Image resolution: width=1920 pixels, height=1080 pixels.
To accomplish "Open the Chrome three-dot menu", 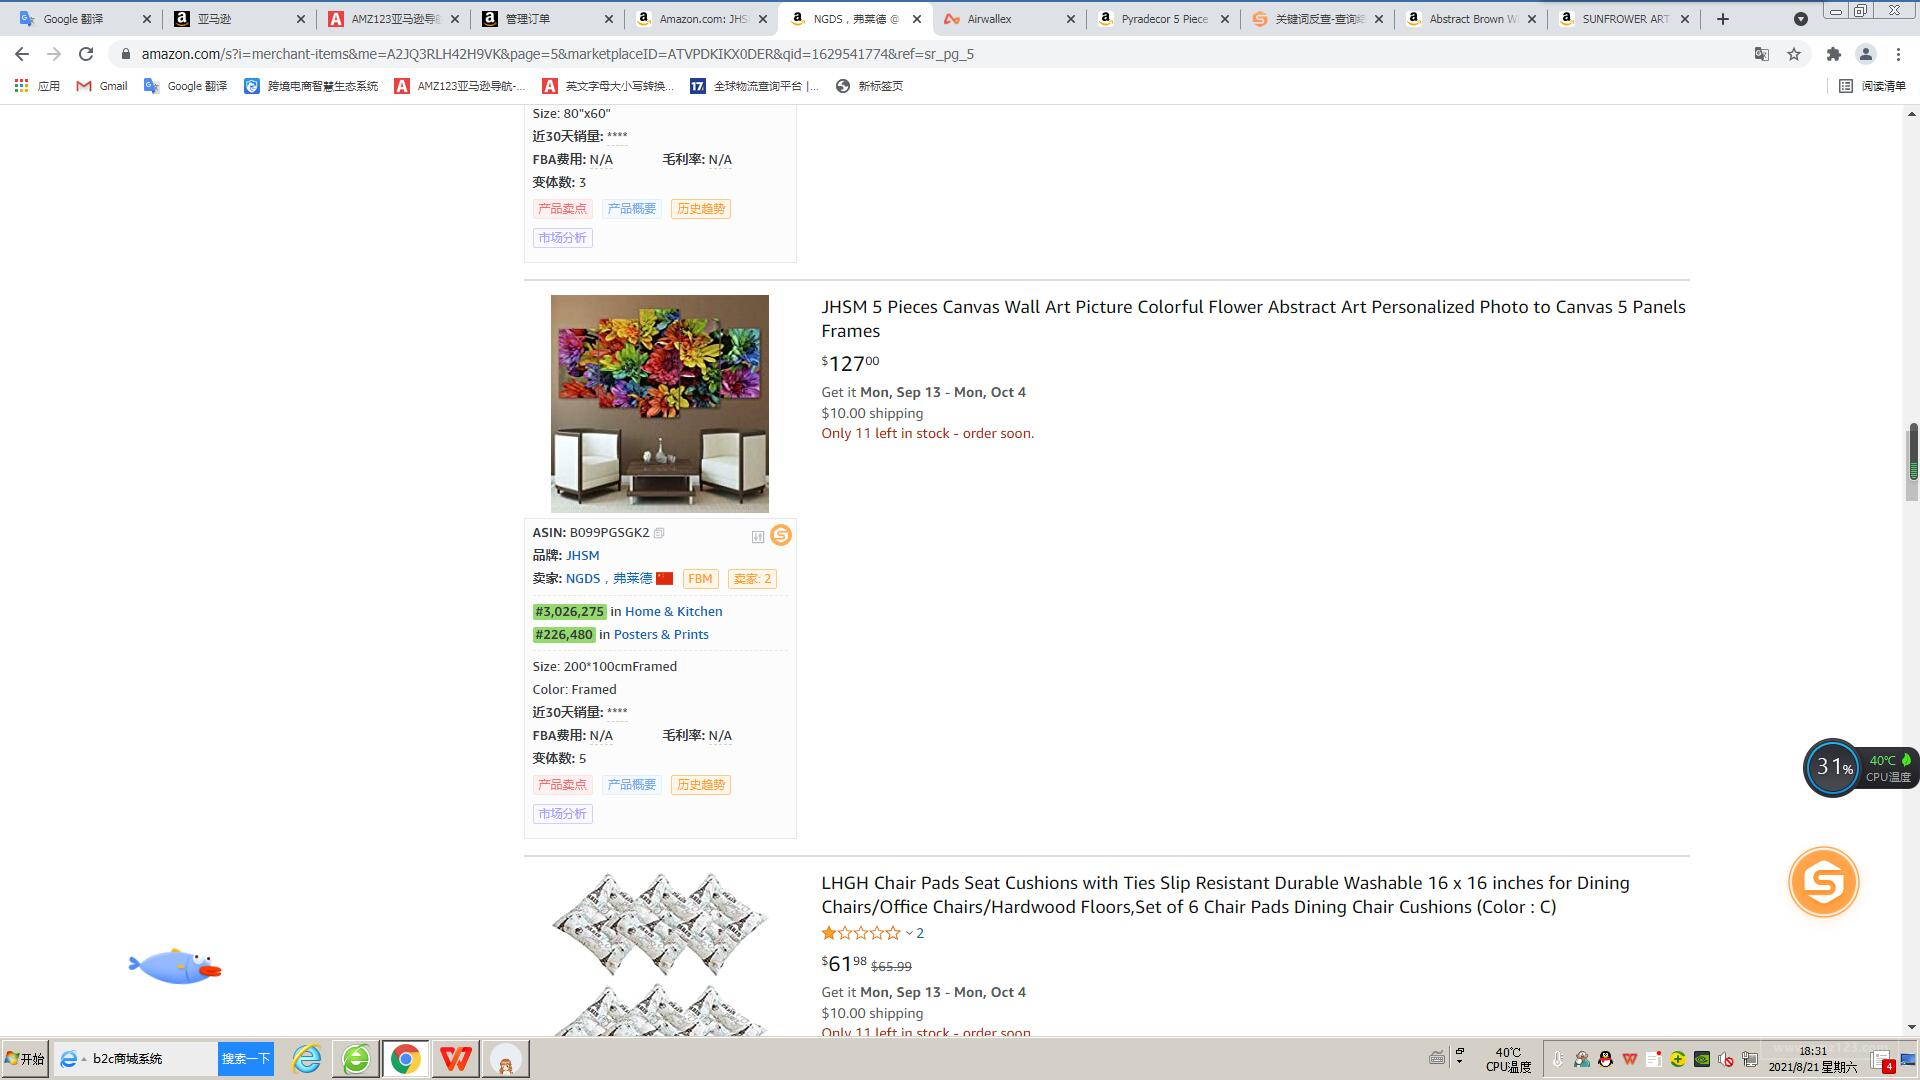I will coord(1898,54).
